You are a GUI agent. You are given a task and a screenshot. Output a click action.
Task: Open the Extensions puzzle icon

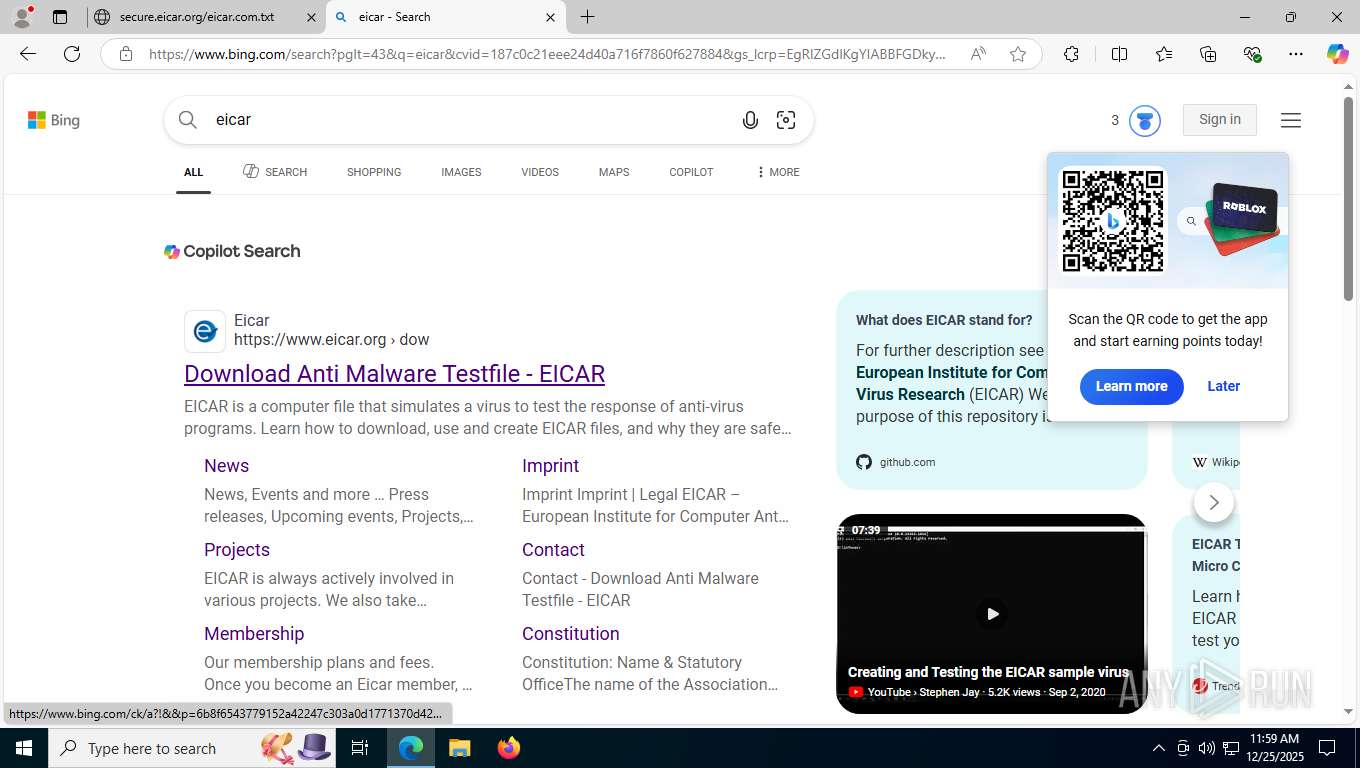[x=1071, y=54]
